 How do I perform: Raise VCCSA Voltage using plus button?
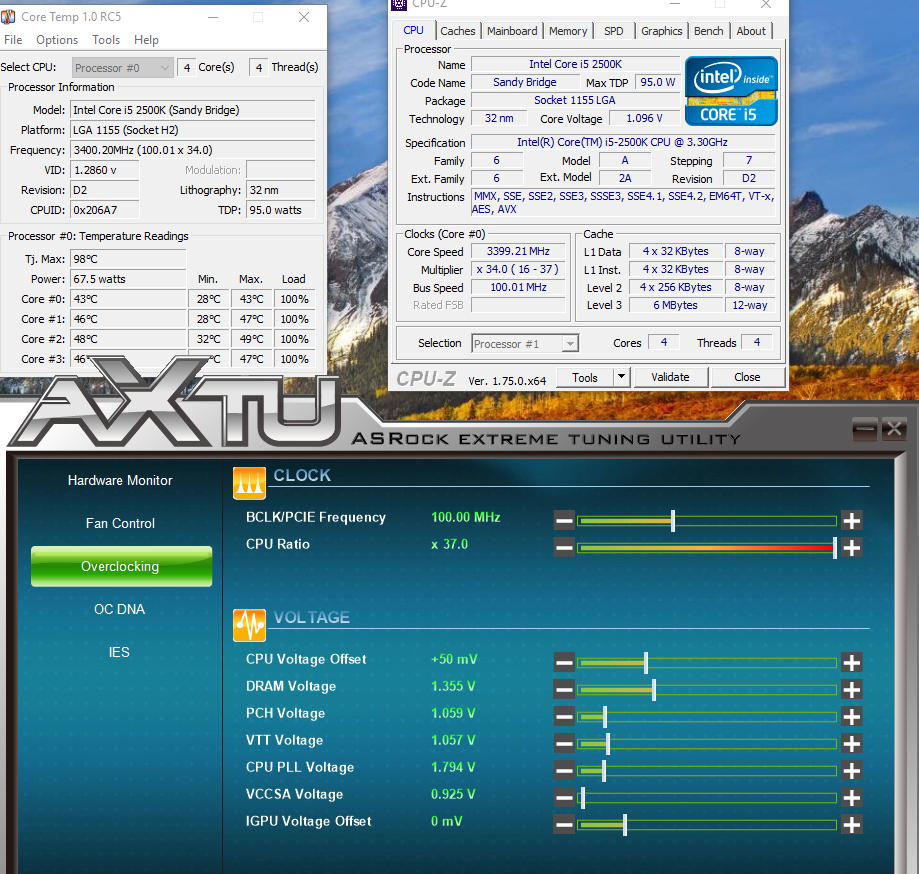pyautogui.click(x=852, y=797)
